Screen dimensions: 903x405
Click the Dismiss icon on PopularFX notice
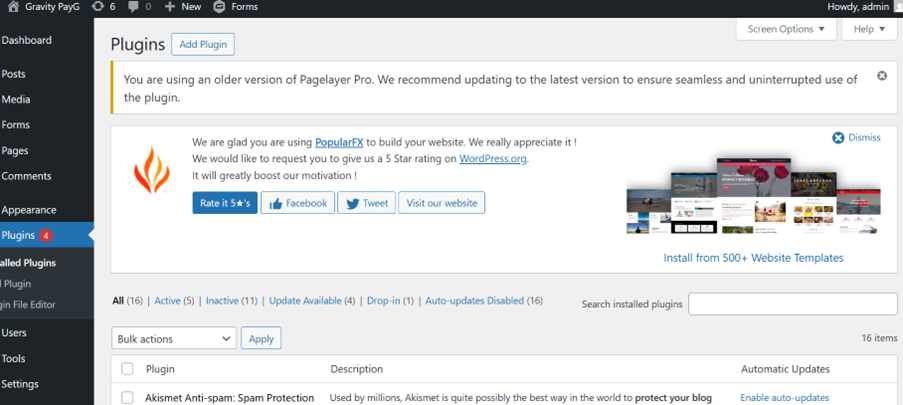pyautogui.click(x=838, y=138)
